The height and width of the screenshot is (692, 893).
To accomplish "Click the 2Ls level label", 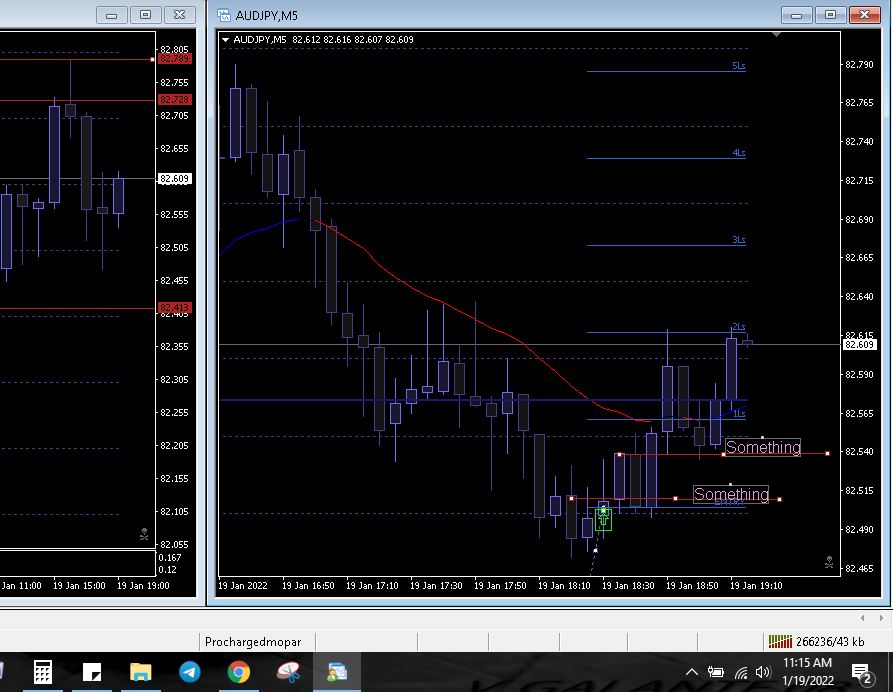I will pos(739,326).
